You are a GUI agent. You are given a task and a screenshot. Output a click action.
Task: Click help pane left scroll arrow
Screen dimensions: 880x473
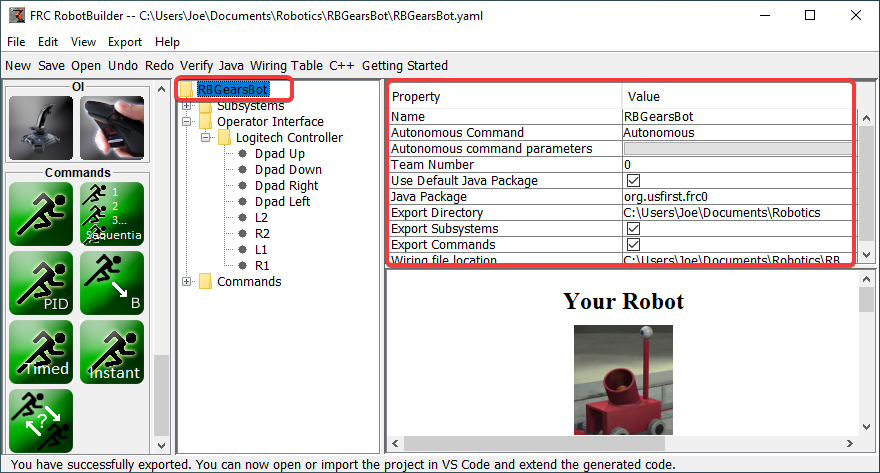[x=395, y=443]
